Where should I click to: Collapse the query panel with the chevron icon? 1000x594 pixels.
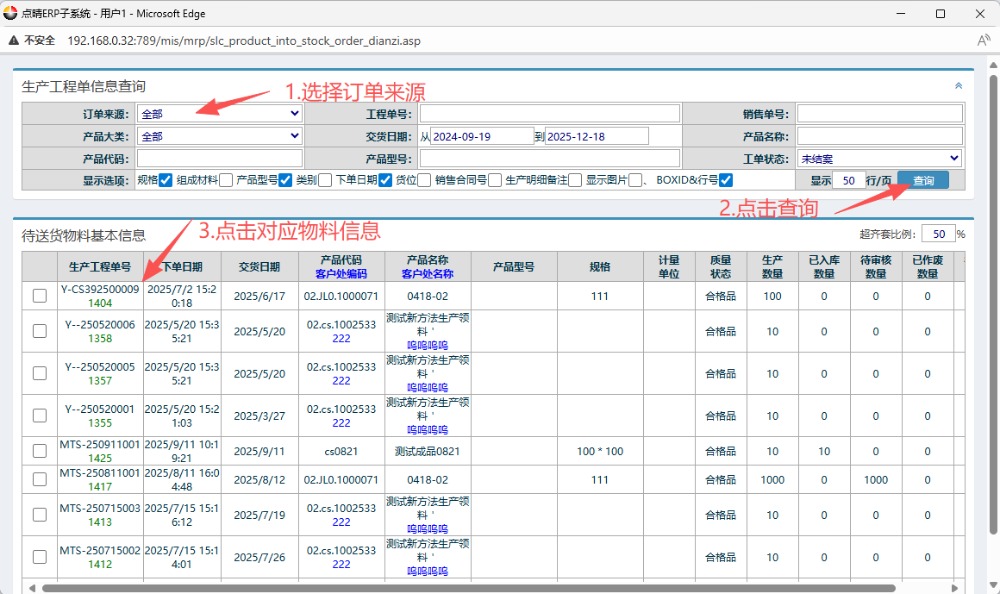pyautogui.click(x=958, y=87)
